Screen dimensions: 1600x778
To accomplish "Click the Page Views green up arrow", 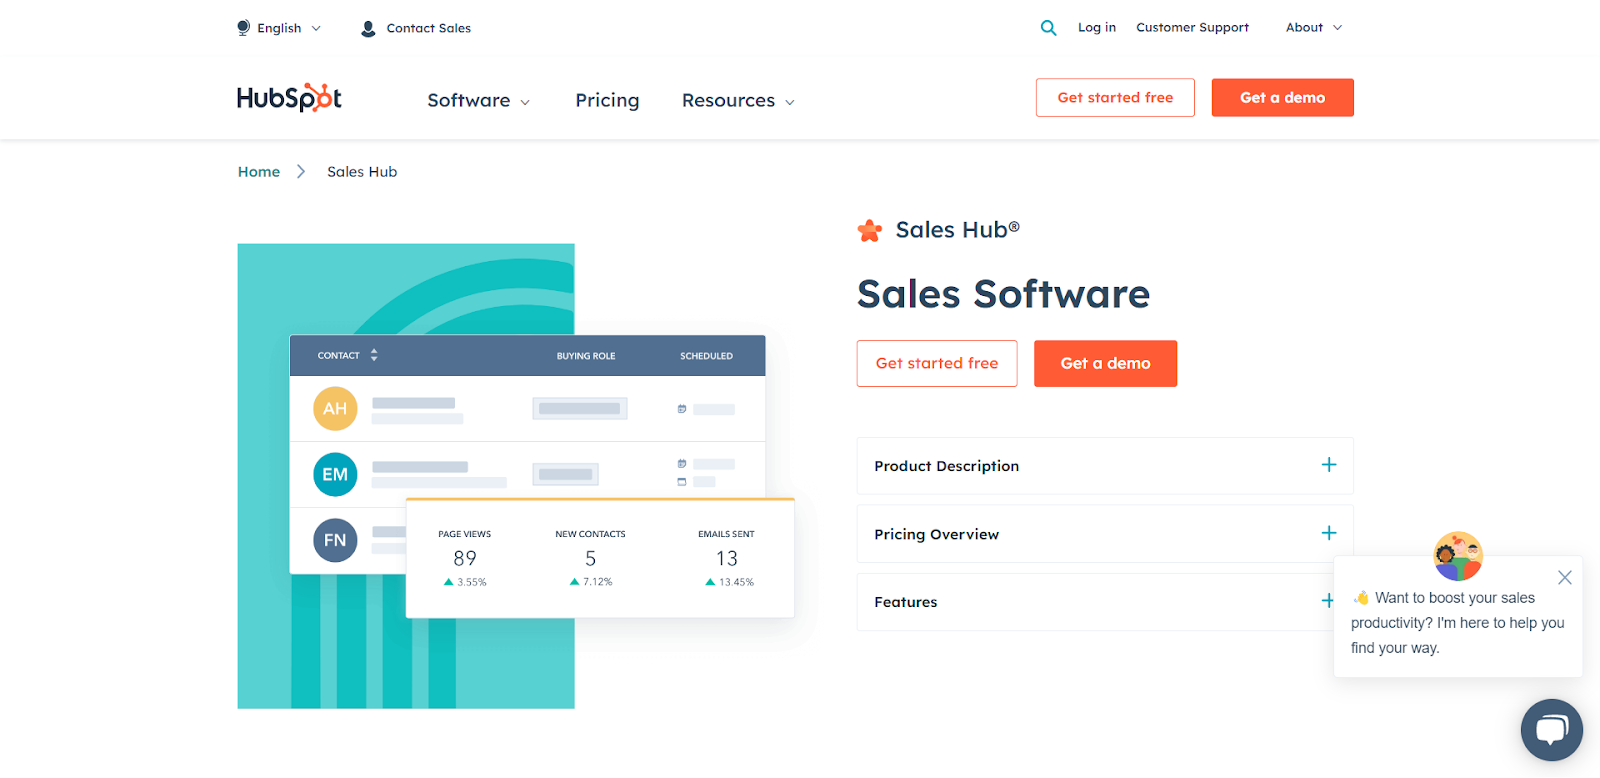I will 449,582.
